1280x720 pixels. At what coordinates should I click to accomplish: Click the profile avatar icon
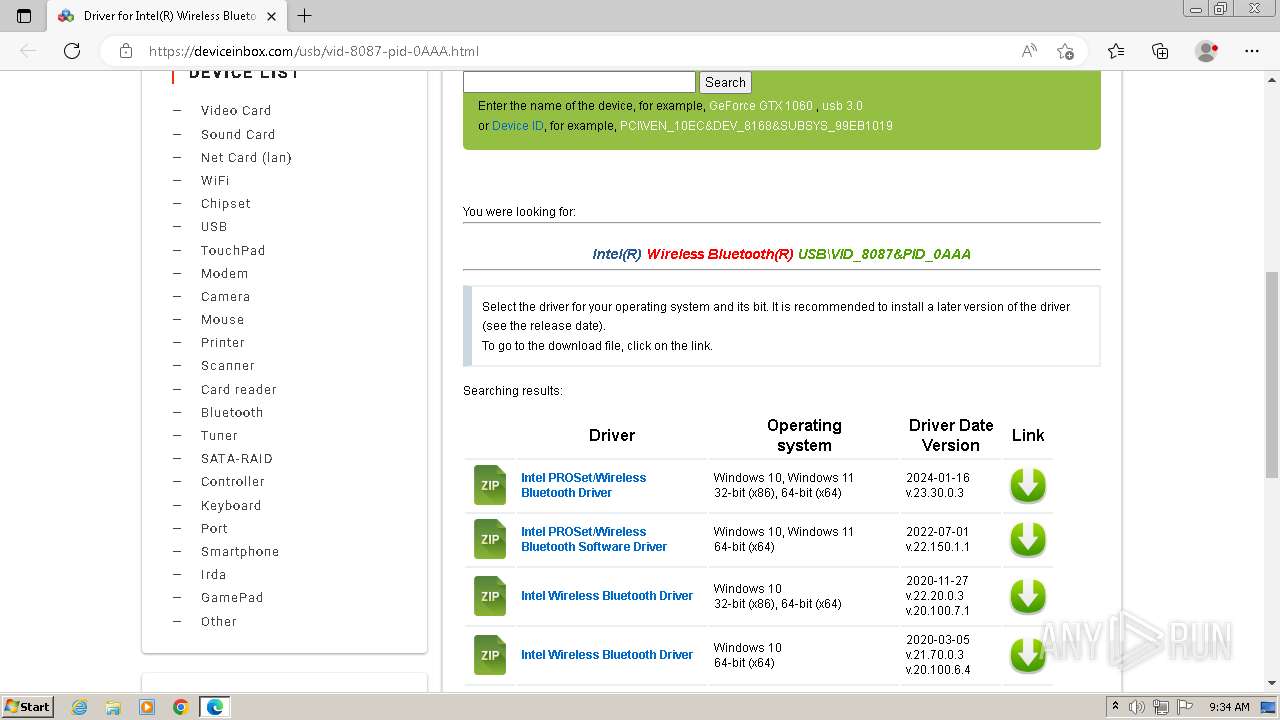click(x=1207, y=51)
